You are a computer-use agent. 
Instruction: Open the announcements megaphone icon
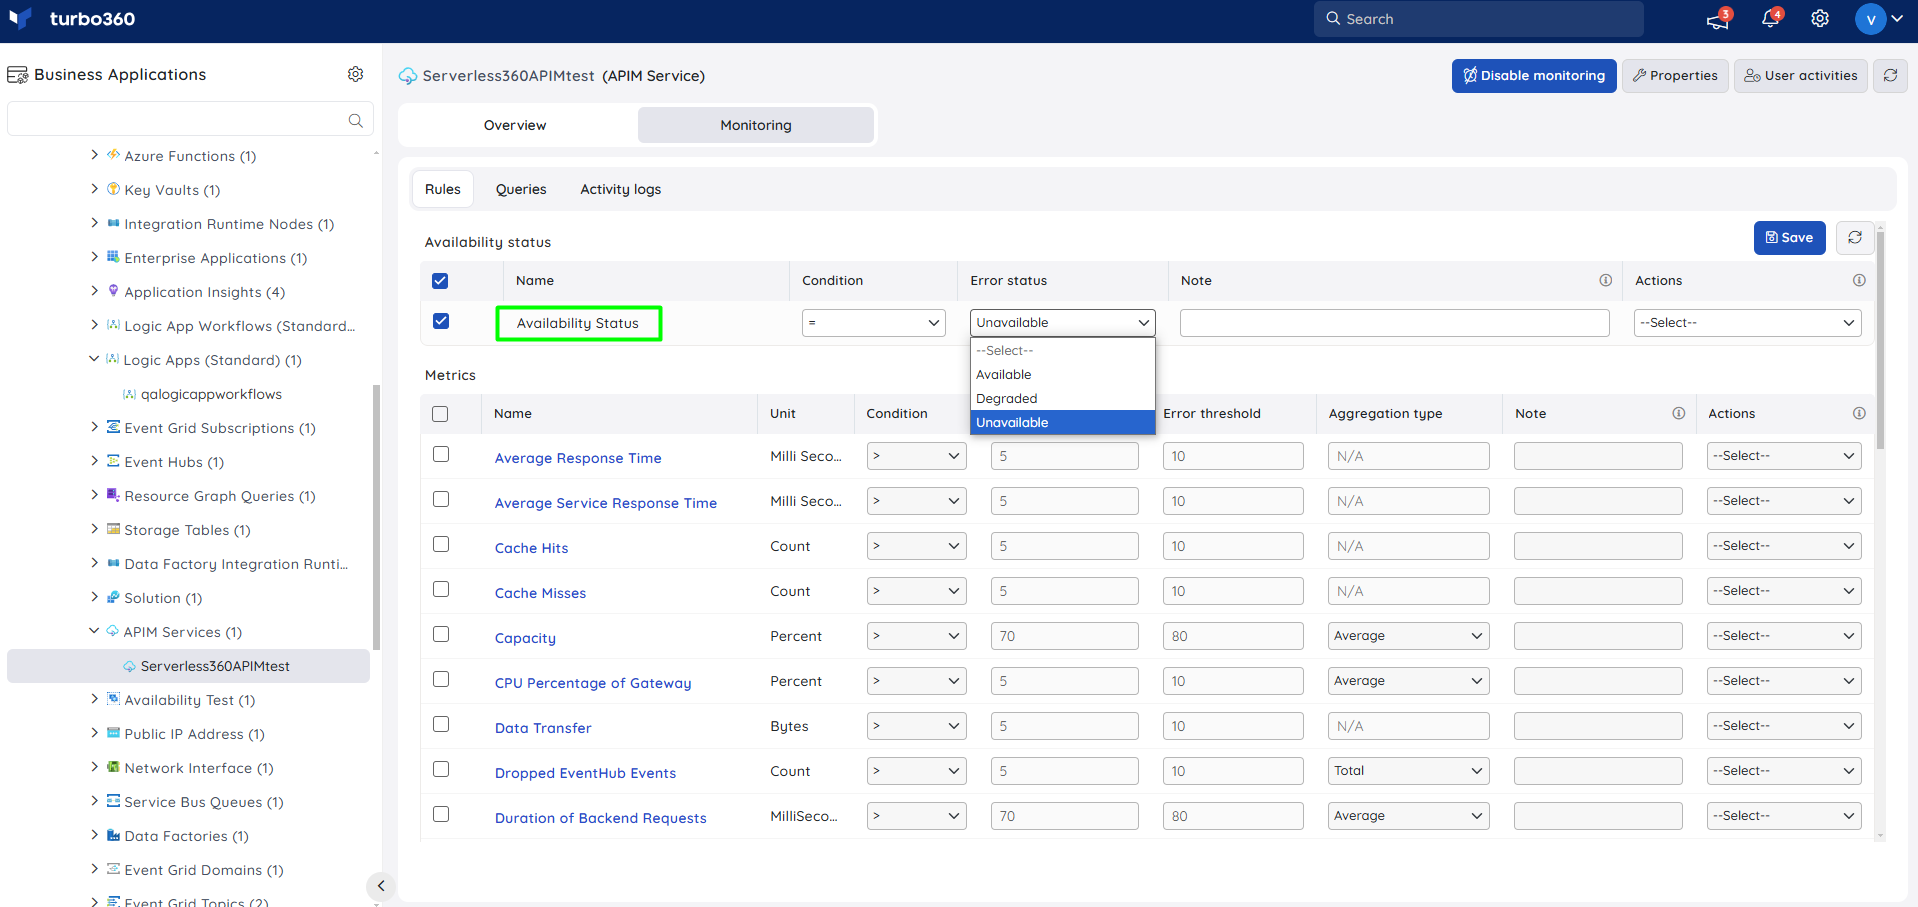(x=1718, y=19)
